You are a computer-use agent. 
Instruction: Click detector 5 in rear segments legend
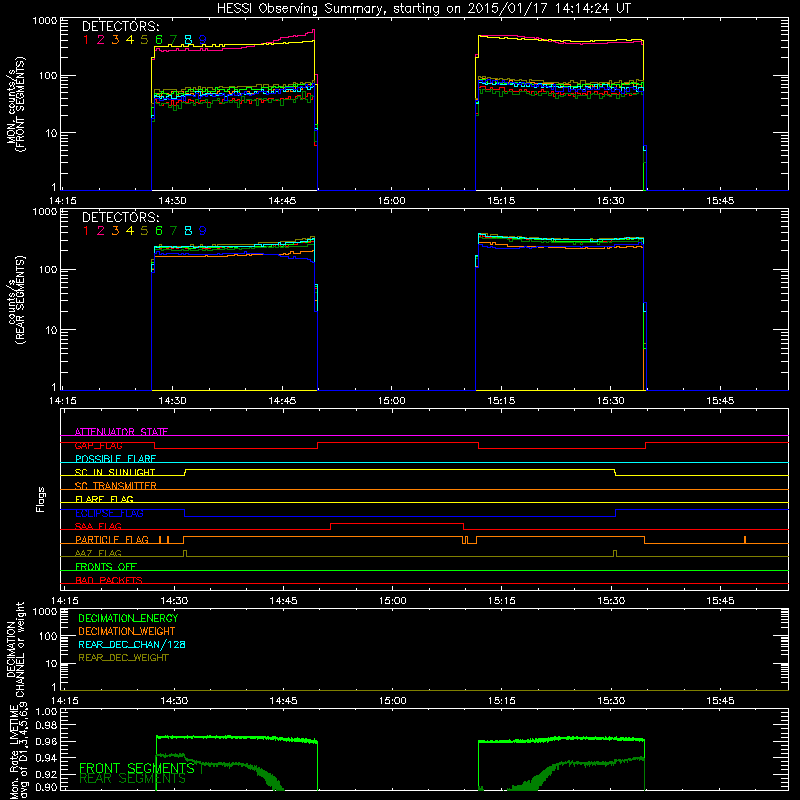(x=144, y=231)
